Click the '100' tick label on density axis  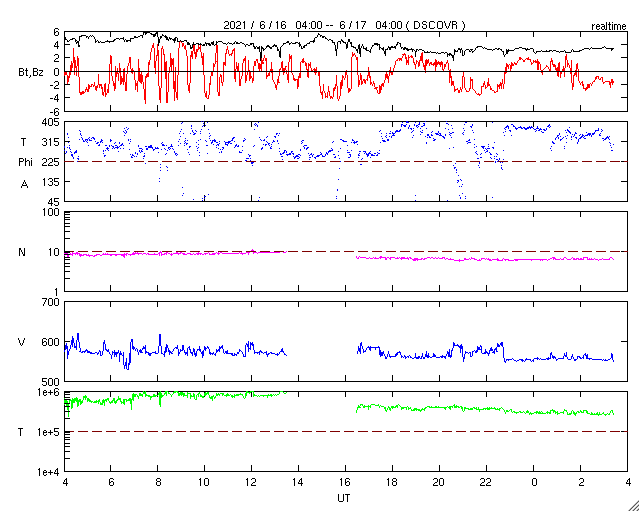click(52, 213)
